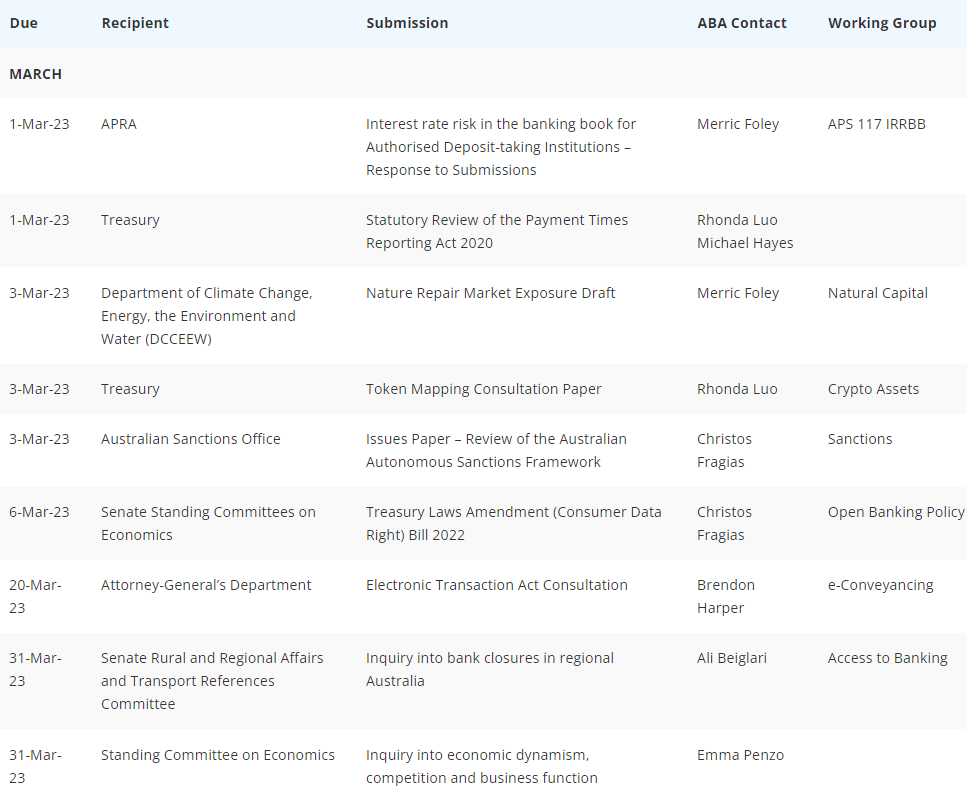Screen dimensions: 967x790
Task: Select the Interest rate risk in banking book submission
Action: coord(501,147)
